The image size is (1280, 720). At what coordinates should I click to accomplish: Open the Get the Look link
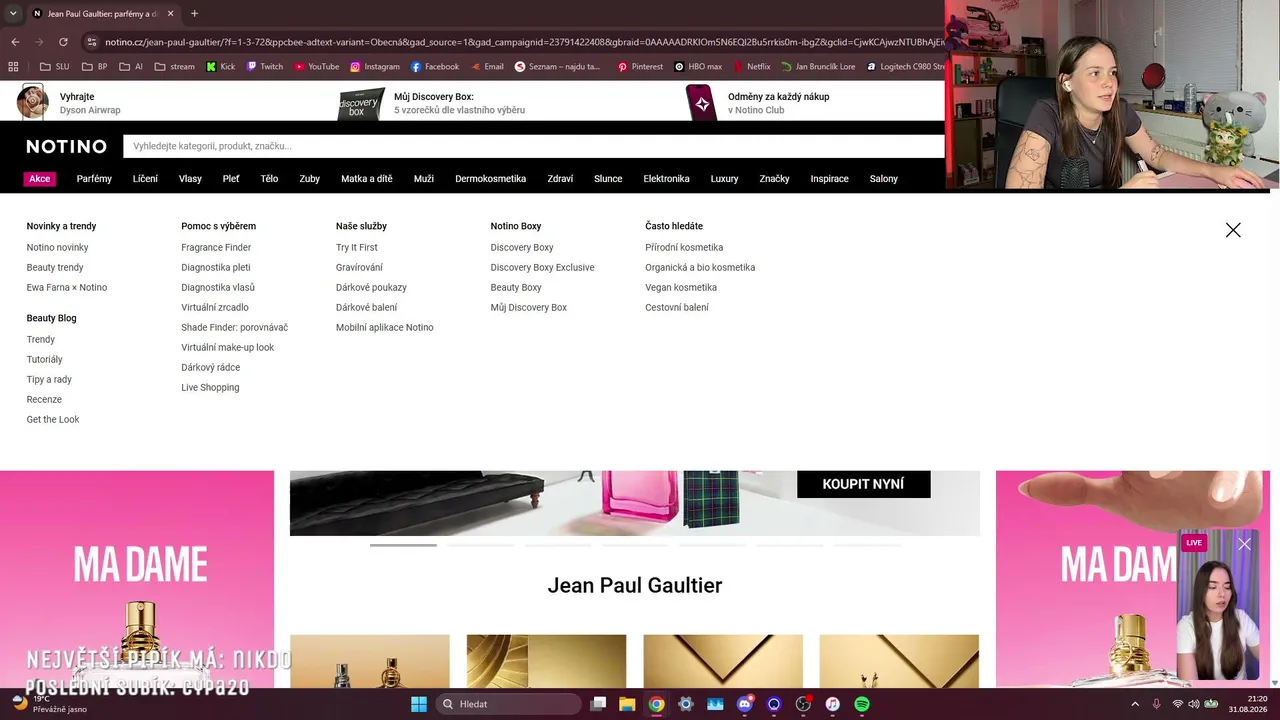53,419
